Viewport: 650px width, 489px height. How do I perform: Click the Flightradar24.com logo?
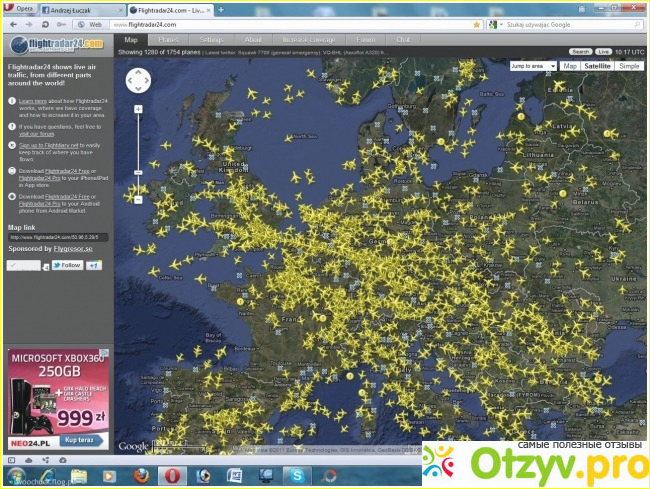tap(56, 44)
